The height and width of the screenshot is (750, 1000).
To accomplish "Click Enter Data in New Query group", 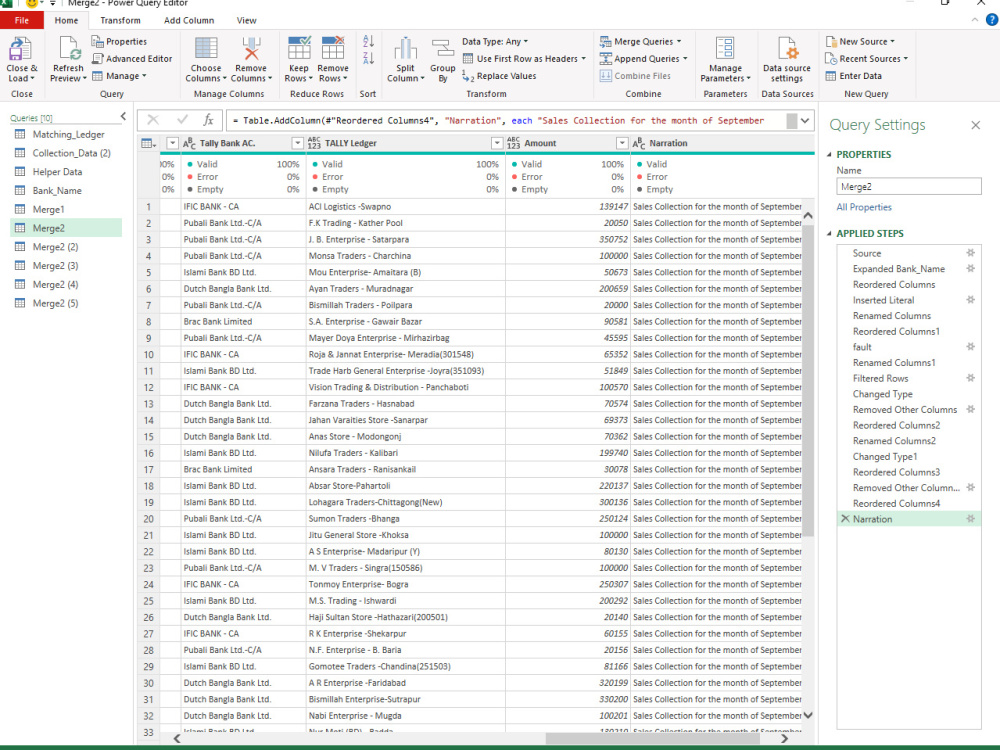I will [x=853, y=76].
